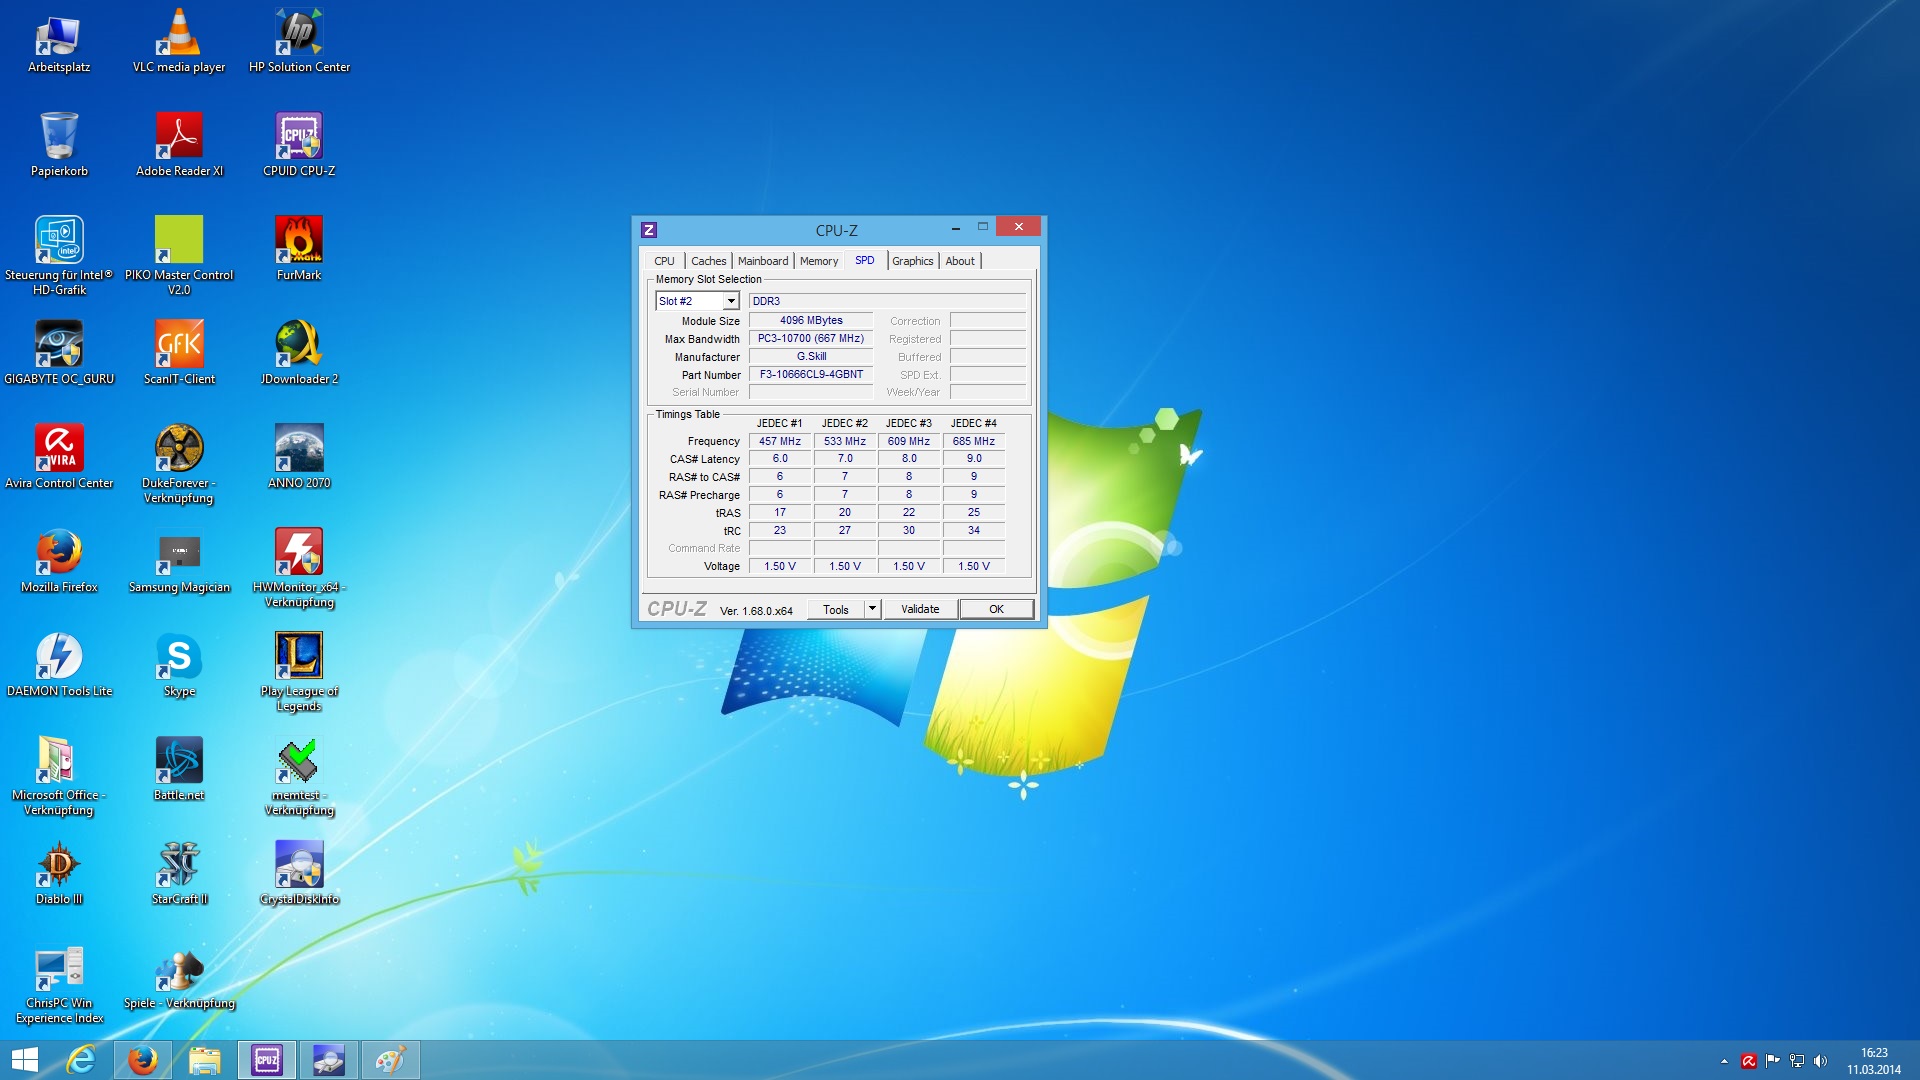Switch to the Mainboard tab
1920x1080 pixels.
point(762,261)
